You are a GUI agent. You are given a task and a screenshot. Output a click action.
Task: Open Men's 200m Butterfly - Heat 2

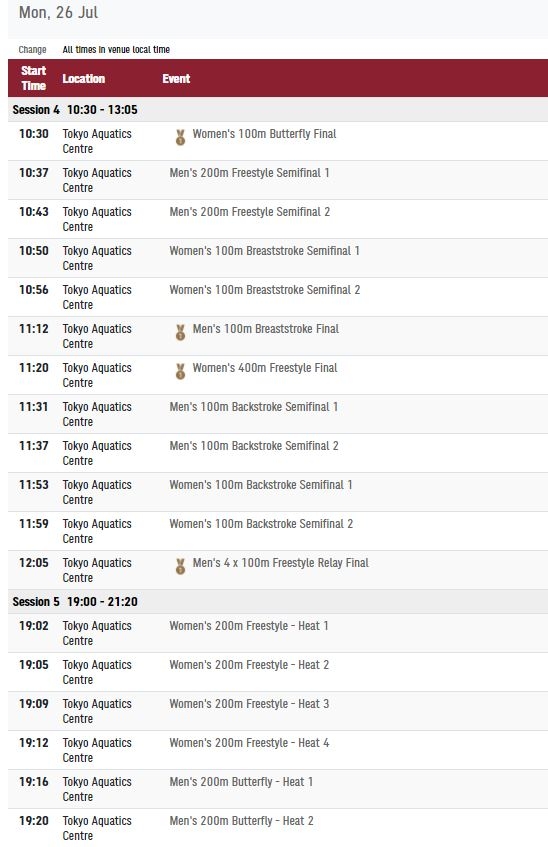tap(242, 821)
